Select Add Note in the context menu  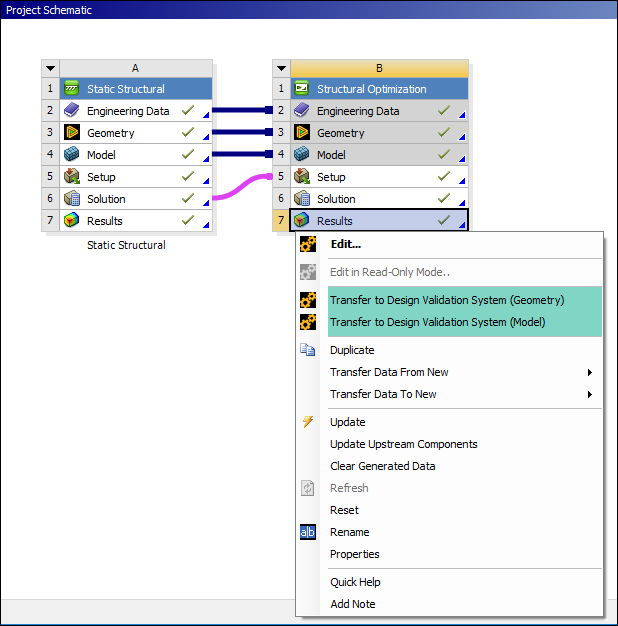click(x=353, y=604)
